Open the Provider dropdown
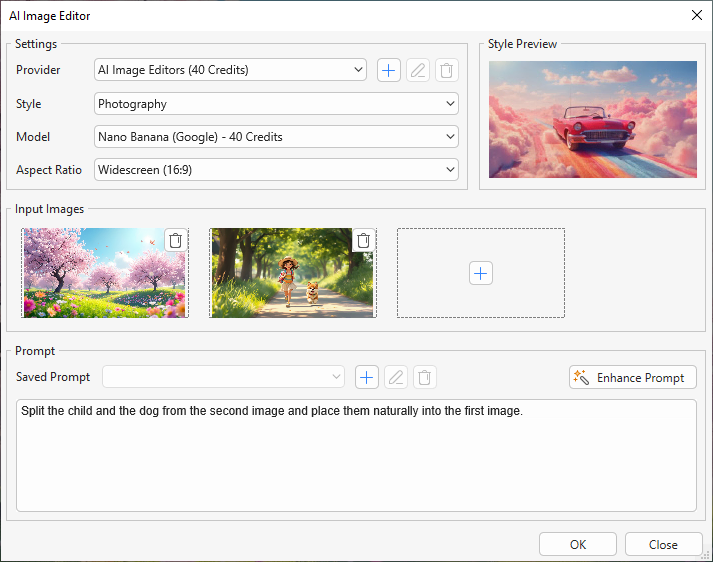The height and width of the screenshot is (562, 713). click(230, 70)
